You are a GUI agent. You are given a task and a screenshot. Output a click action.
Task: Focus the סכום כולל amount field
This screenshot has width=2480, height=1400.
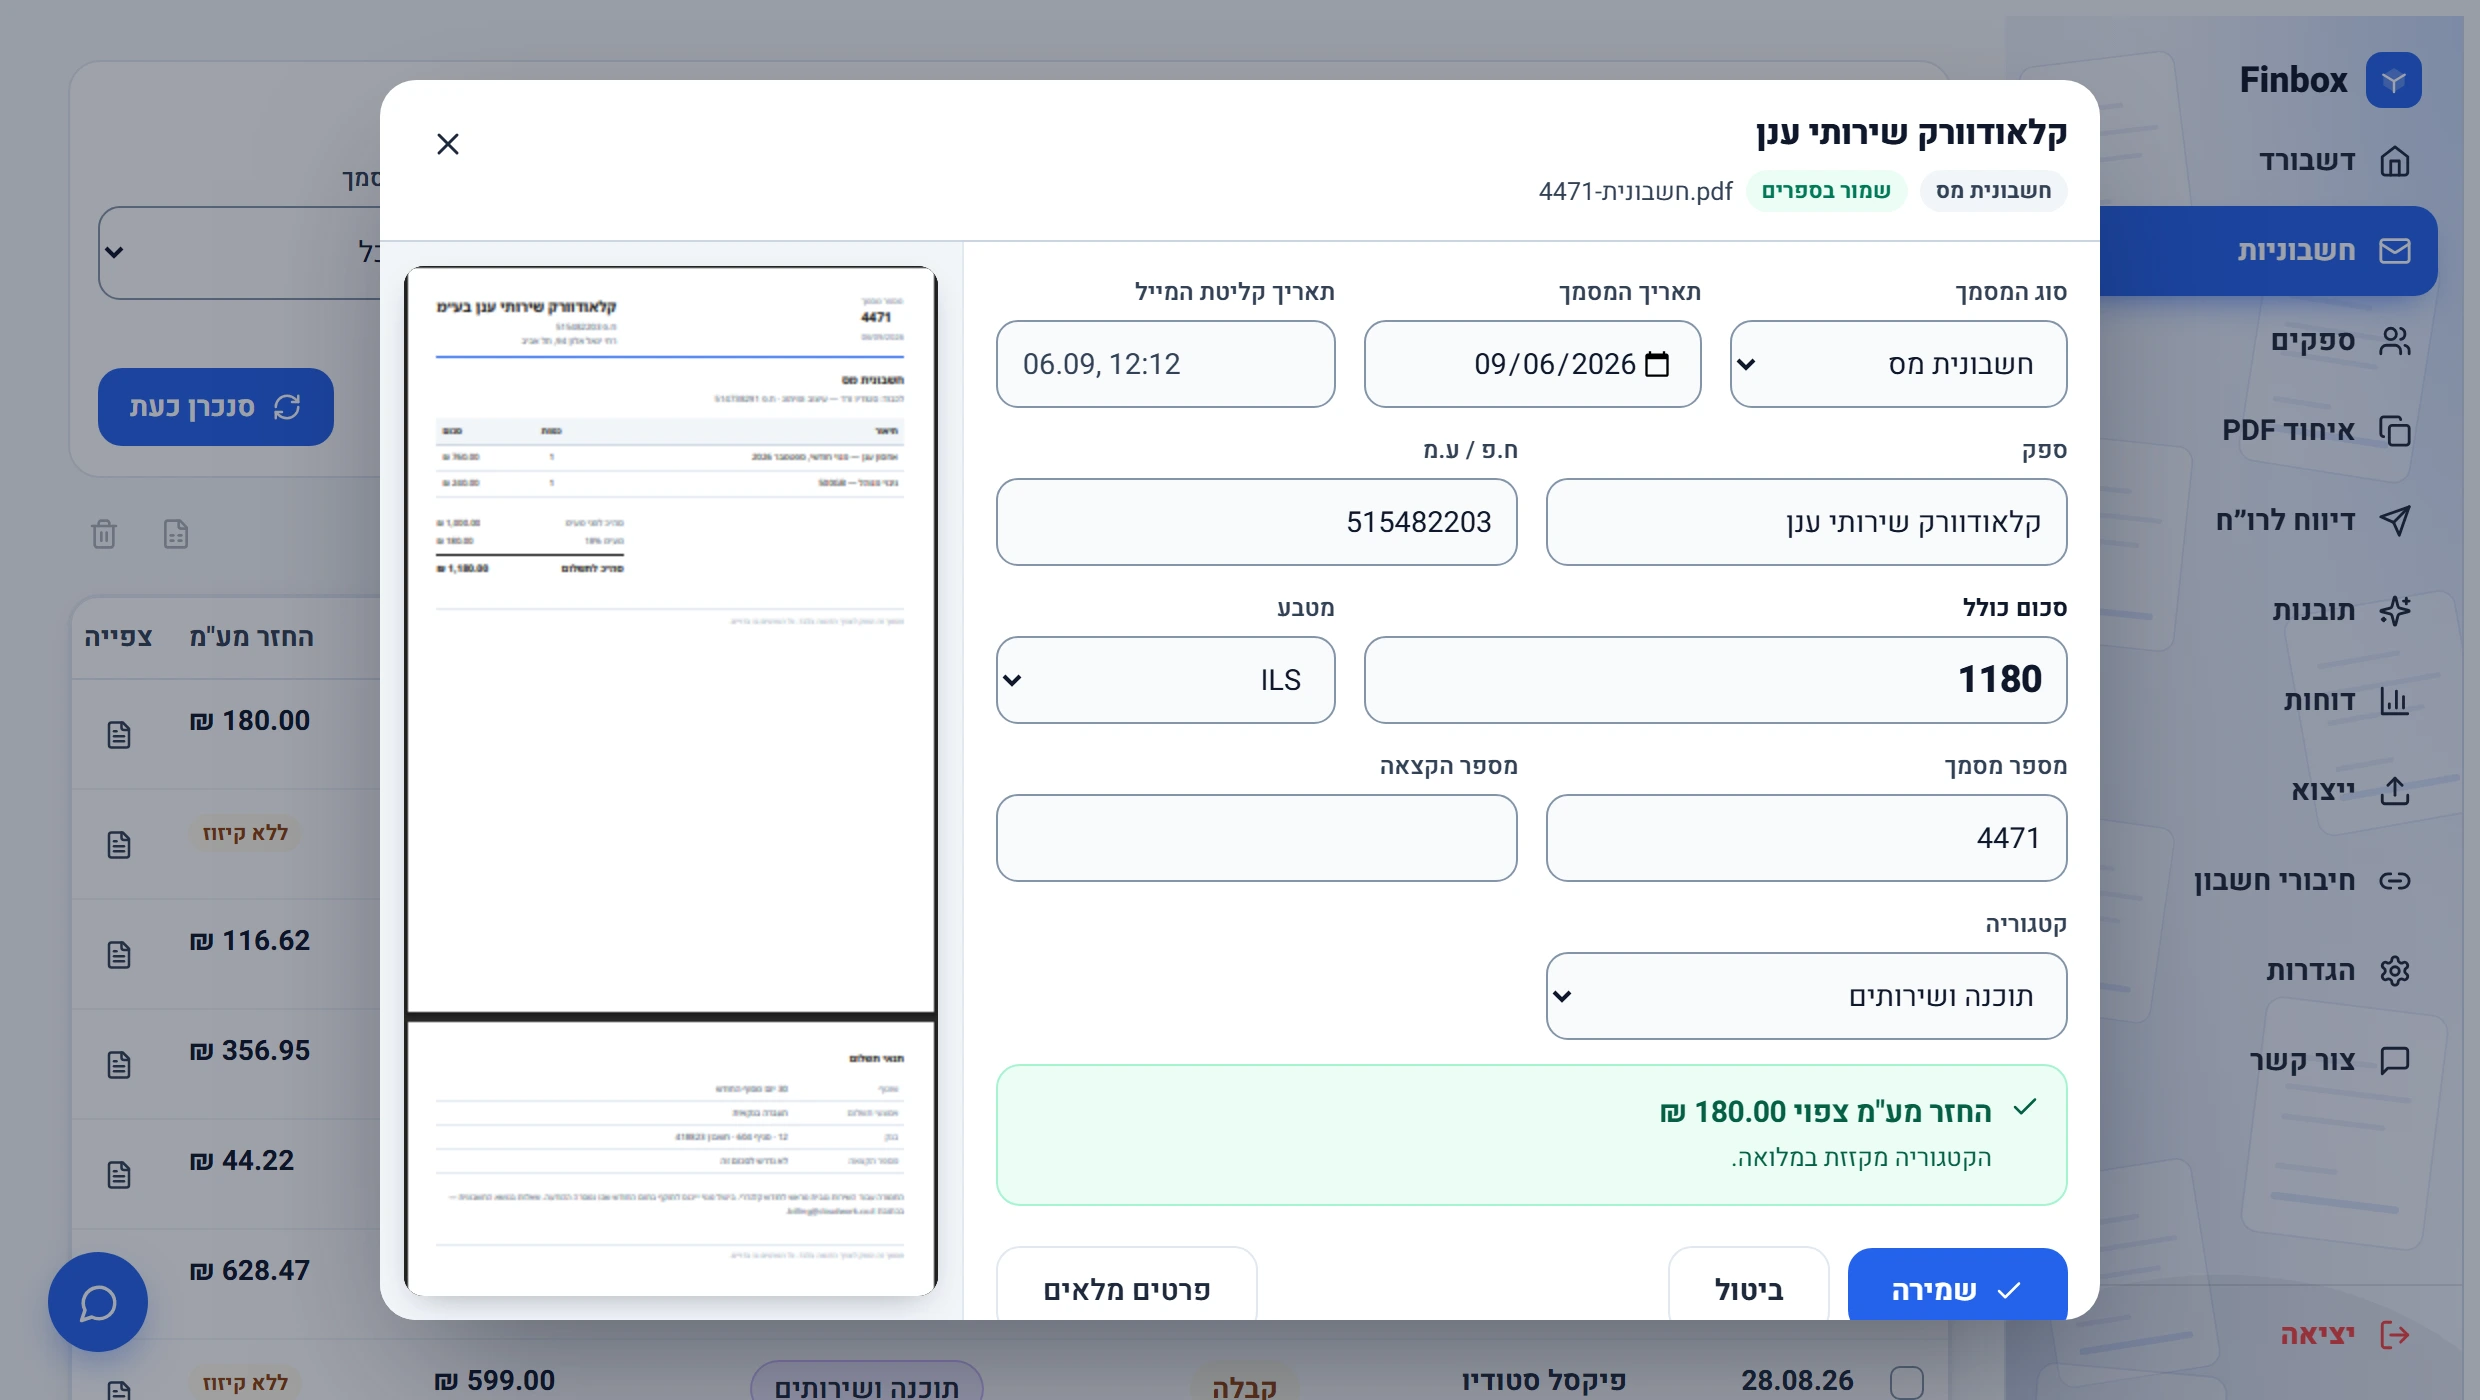tap(1715, 680)
